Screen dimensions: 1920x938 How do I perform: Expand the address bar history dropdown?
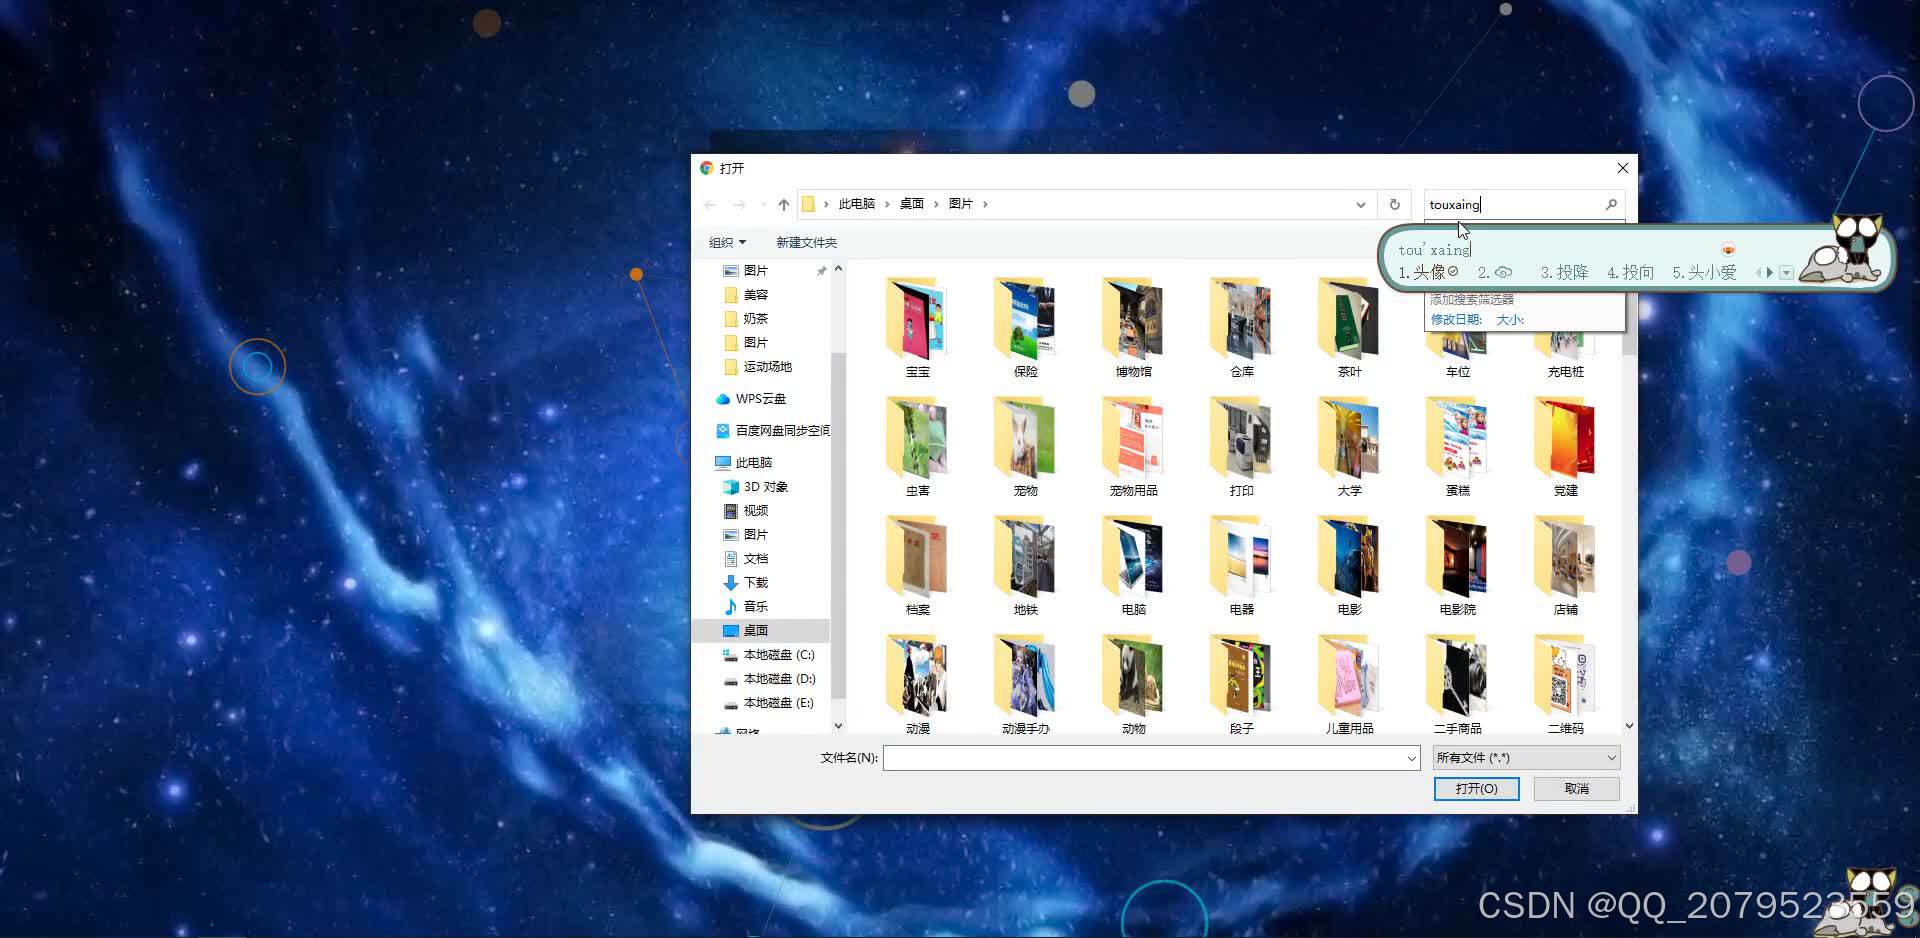coord(1360,204)
